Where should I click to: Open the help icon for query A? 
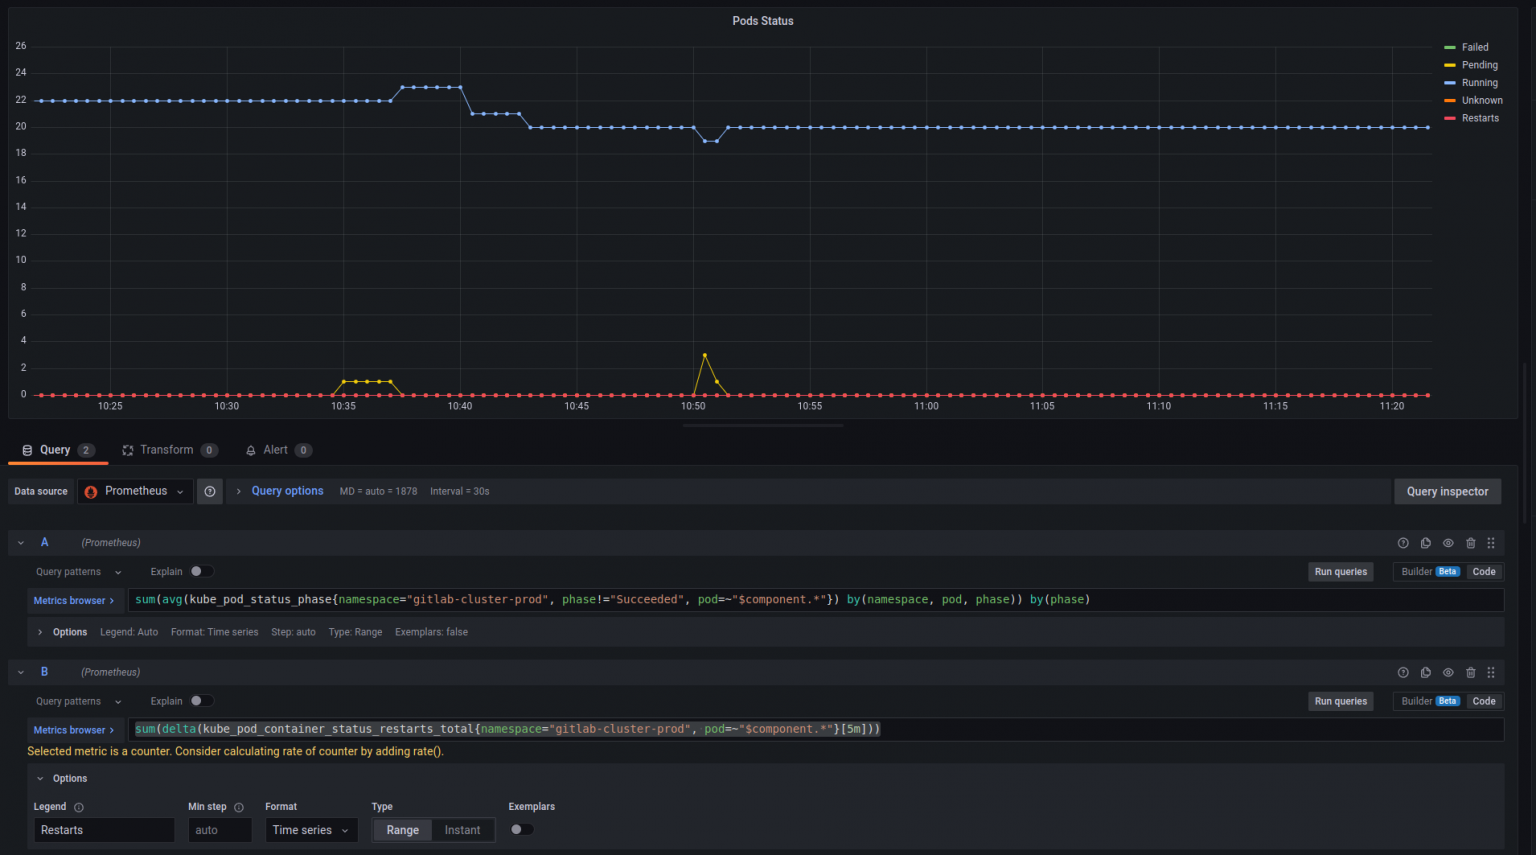point(1403,543)
